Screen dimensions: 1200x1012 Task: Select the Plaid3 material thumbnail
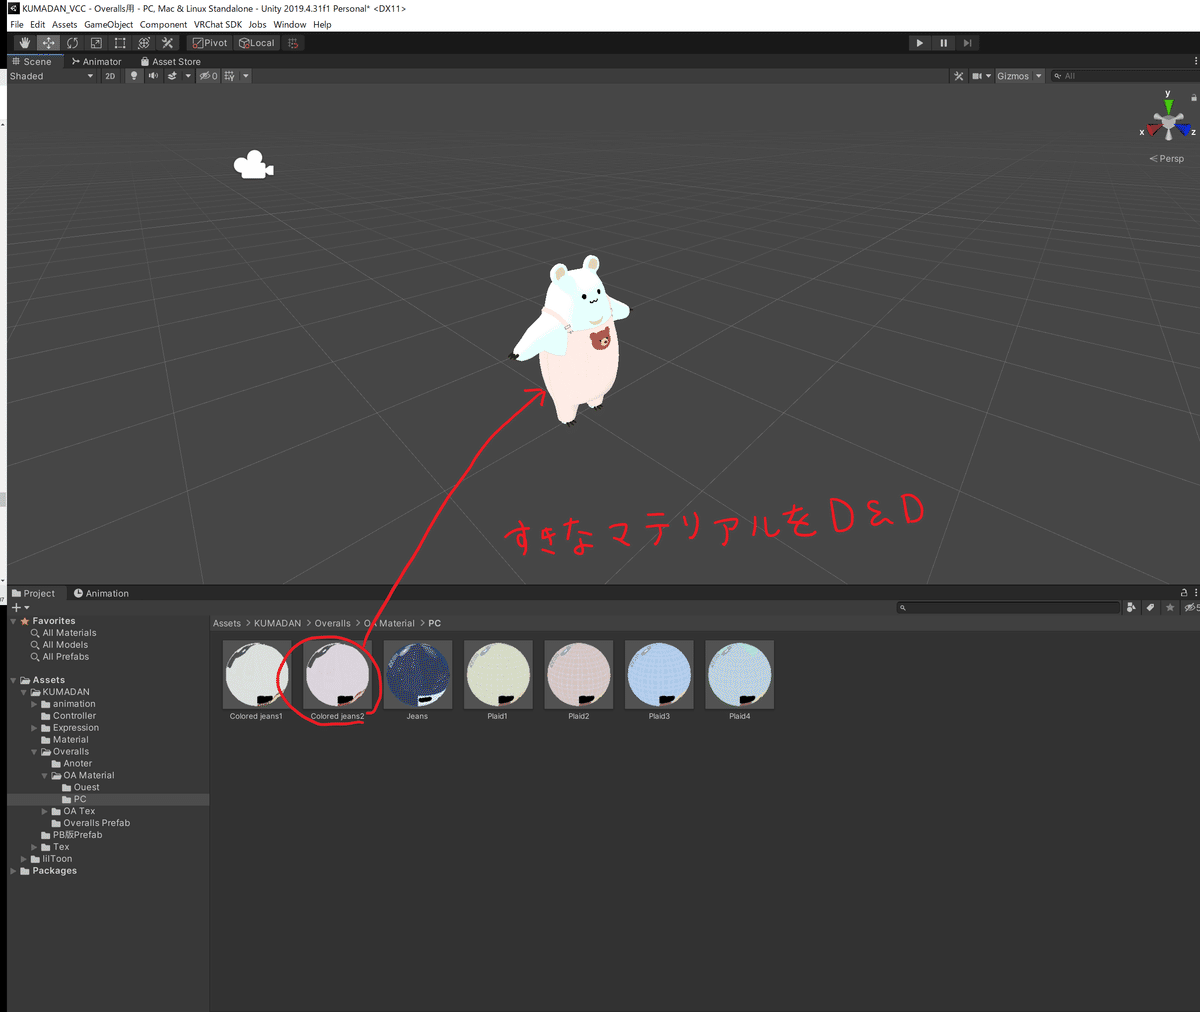pos(658,675)
